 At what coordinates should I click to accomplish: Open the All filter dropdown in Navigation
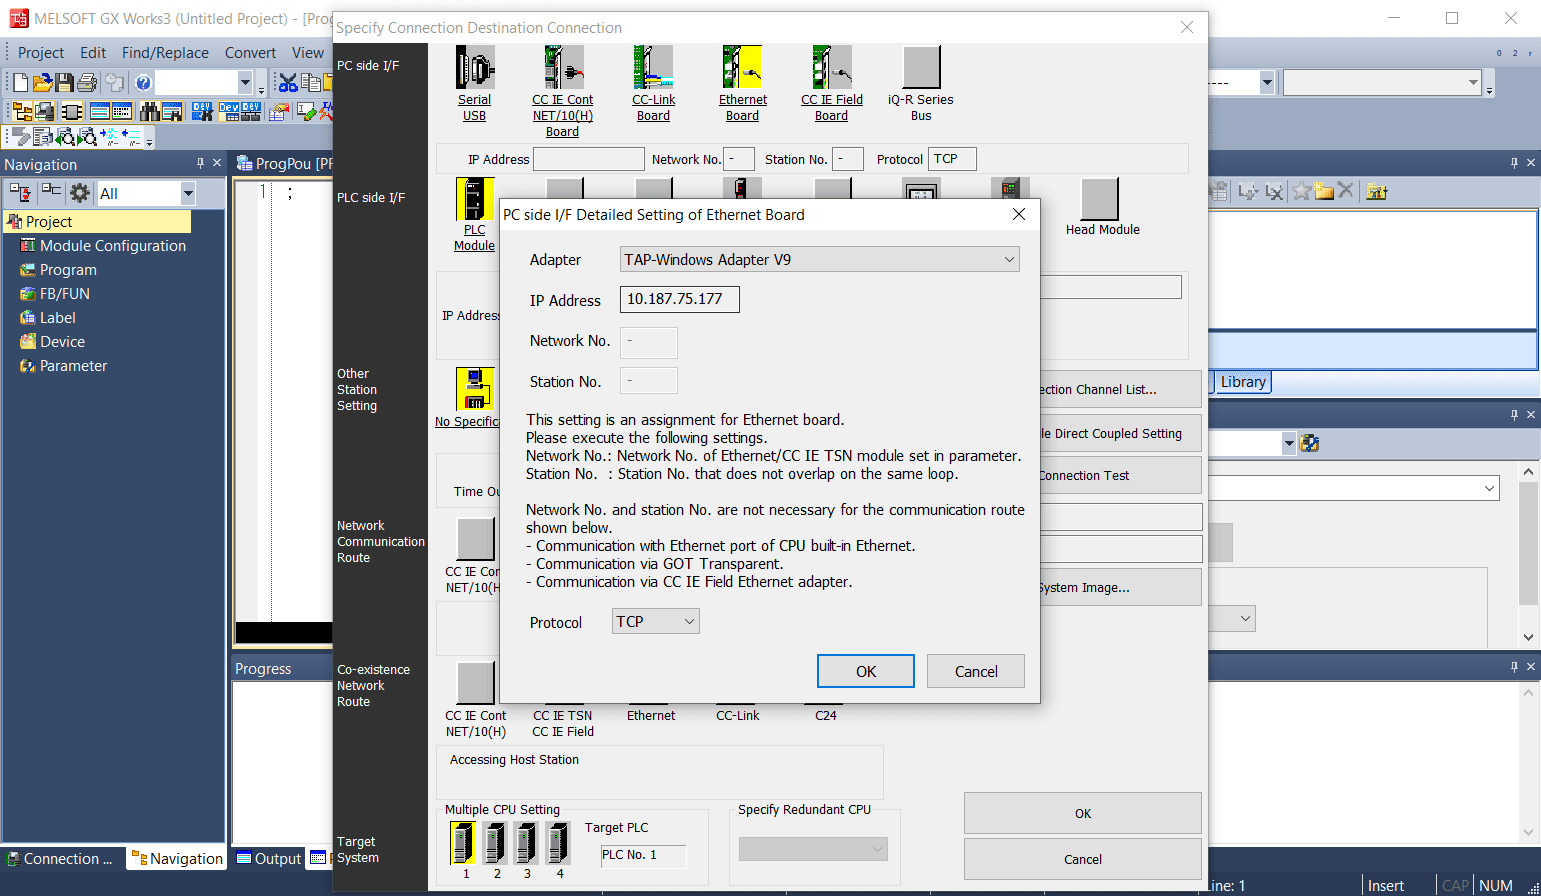(x=188, y=193)
